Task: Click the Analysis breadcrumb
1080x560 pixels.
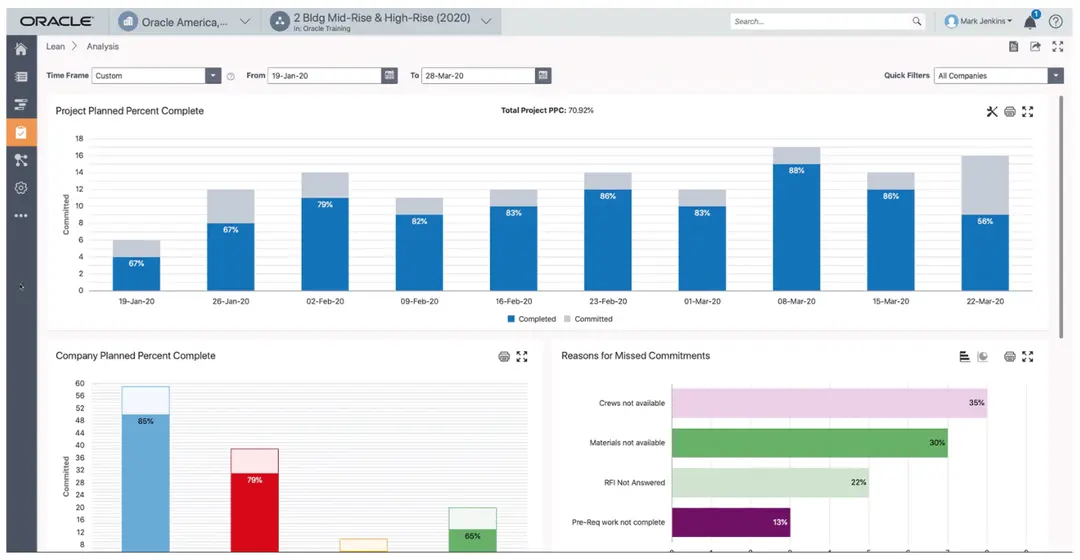Action: coord(103,46)
